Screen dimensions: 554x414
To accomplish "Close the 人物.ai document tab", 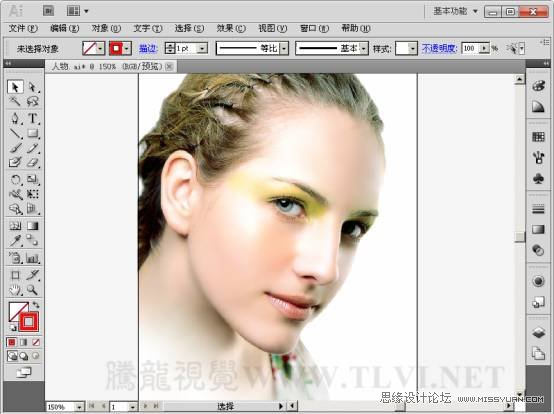I will click(x=169, y=66).
